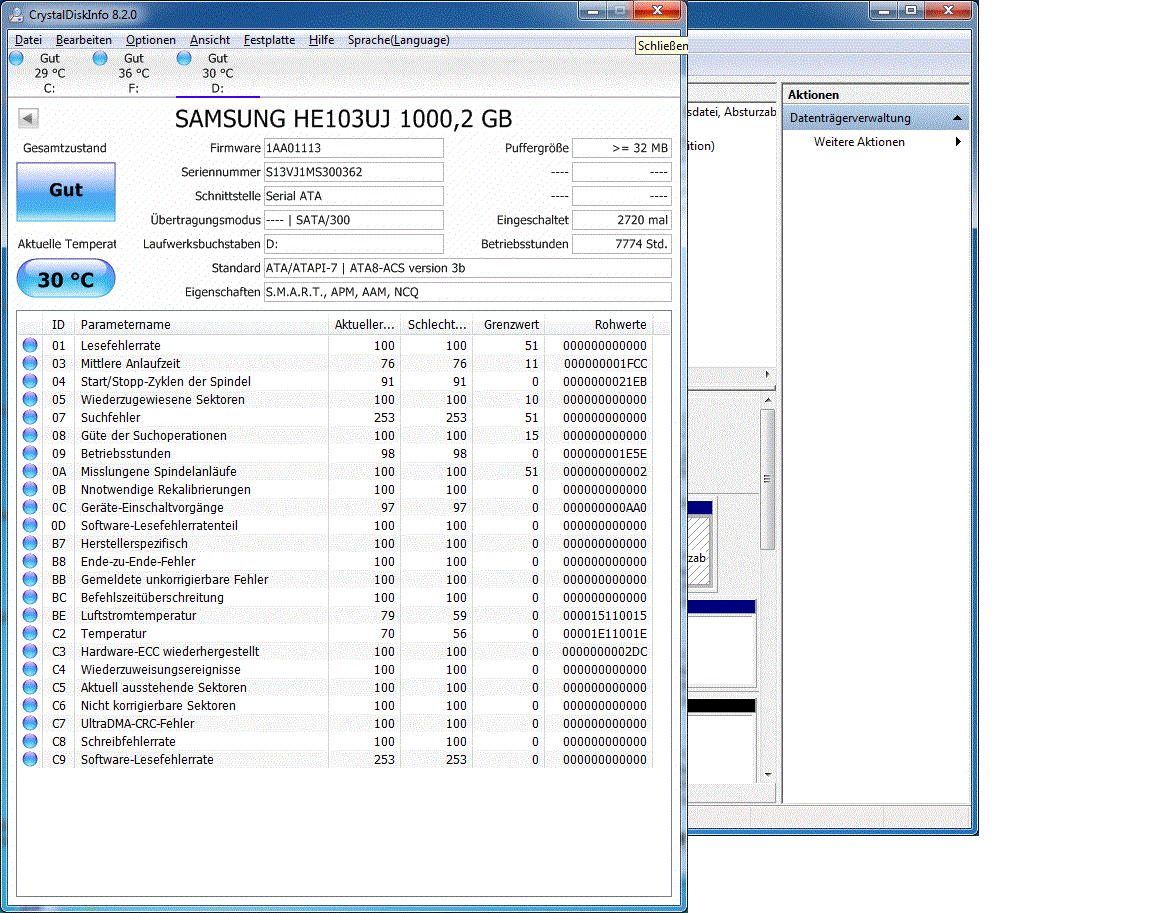Click status dot of Temperatur row
Image resolution: width=1152 pixels, height=913 pixels.
coord(30,632)
